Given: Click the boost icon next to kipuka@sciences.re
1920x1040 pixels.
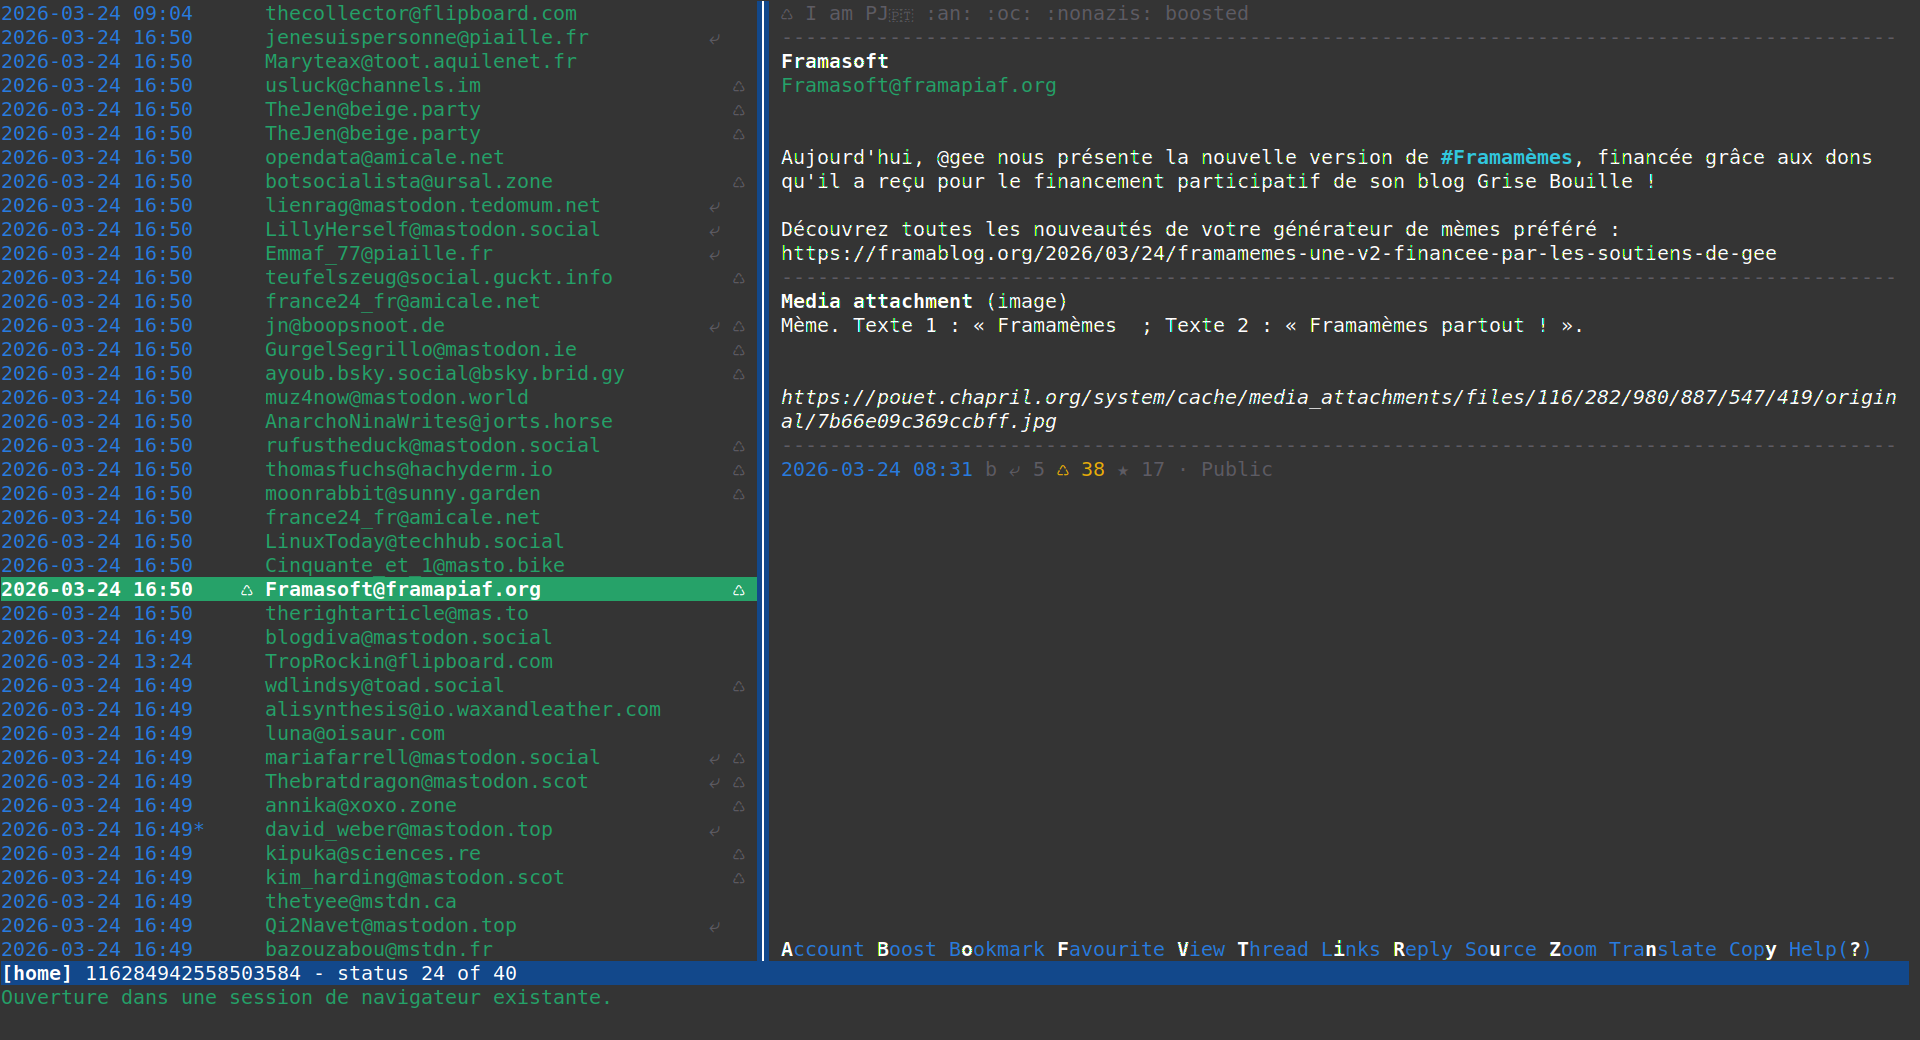Looking at the screenshot, I should (739, 854).
